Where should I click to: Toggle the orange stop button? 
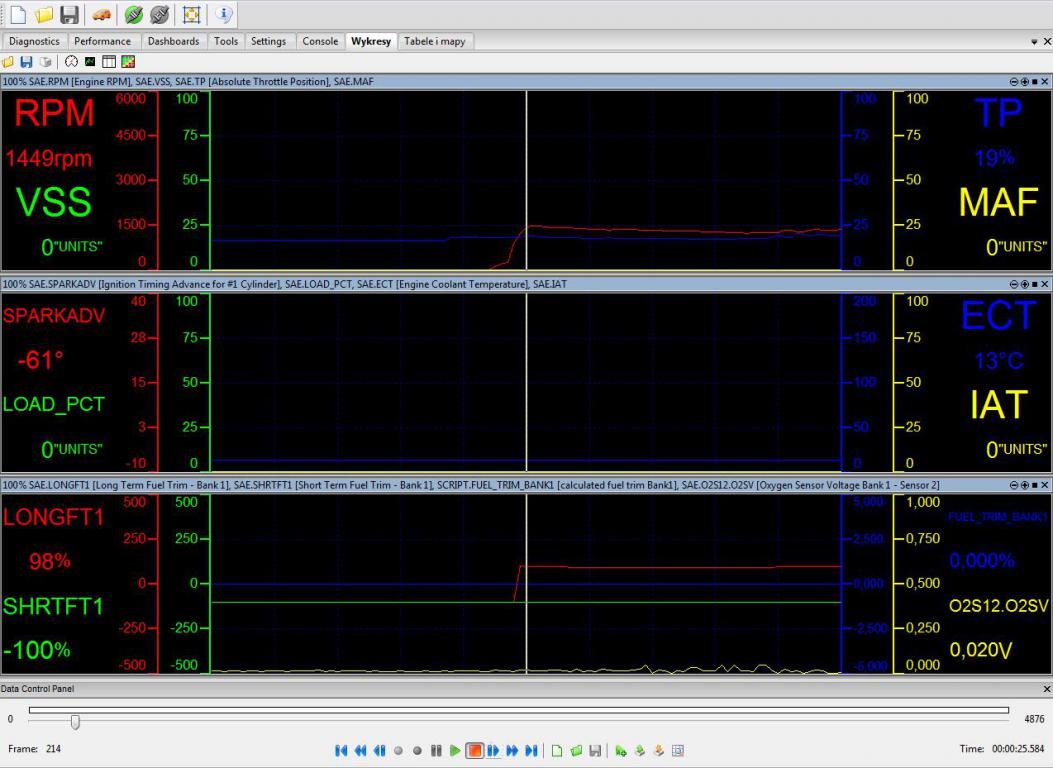(475, 750)
